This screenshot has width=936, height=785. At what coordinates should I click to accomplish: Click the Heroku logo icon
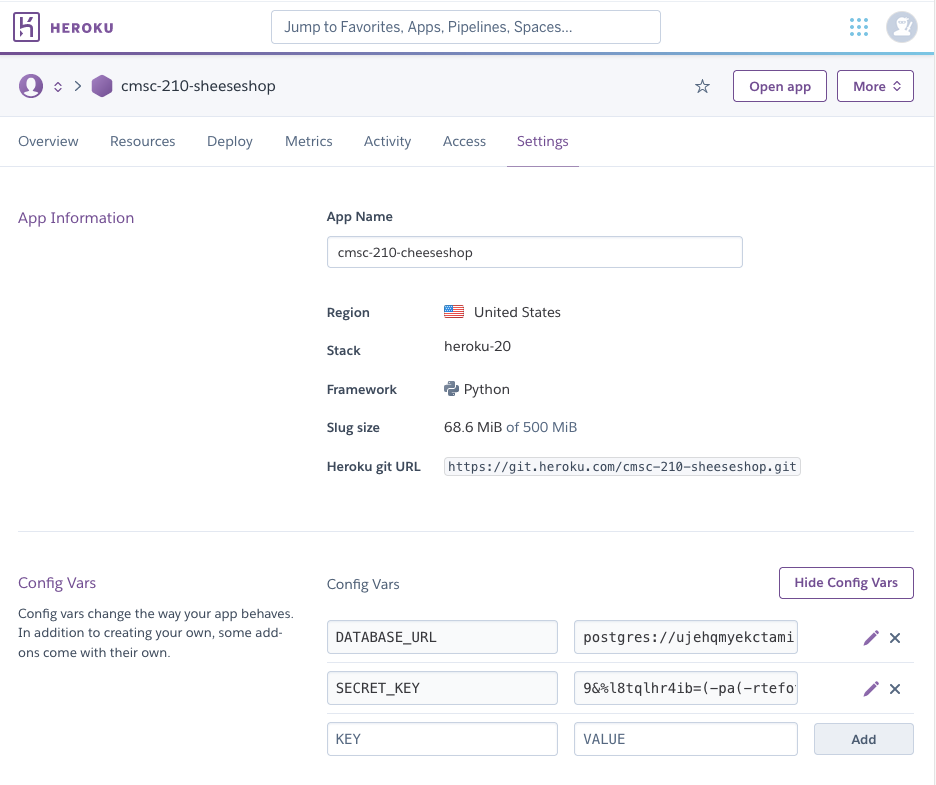[x=27, y=27]
